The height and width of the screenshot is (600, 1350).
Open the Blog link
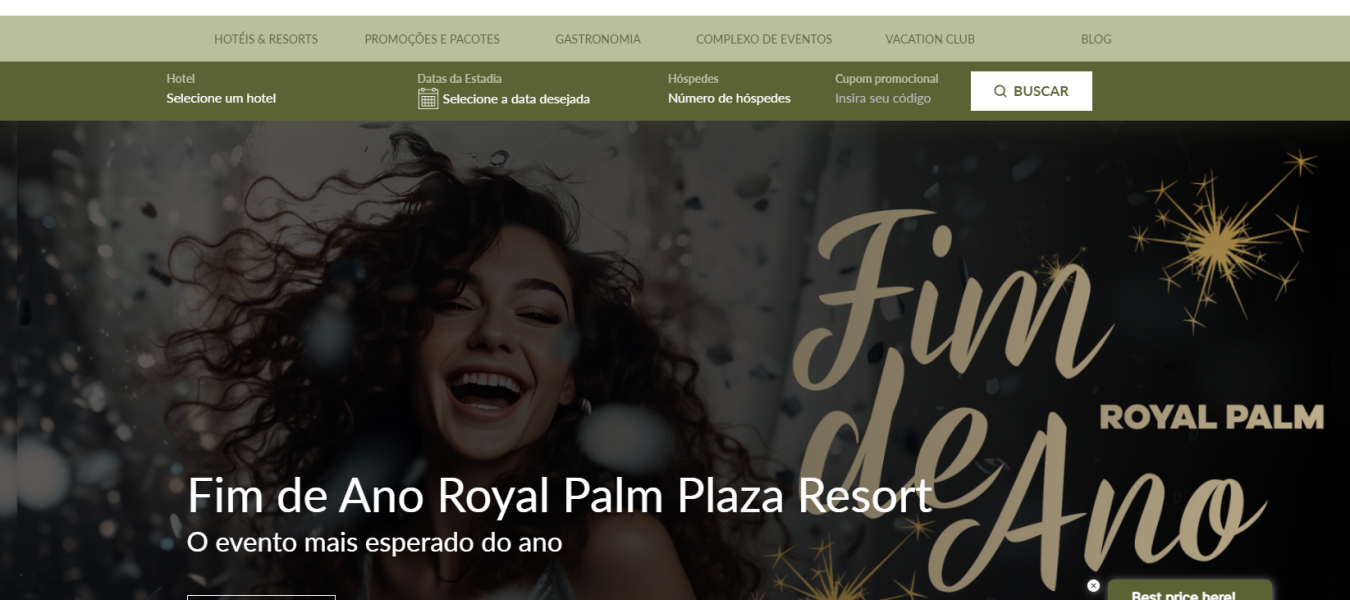(x=1096, y=39)
